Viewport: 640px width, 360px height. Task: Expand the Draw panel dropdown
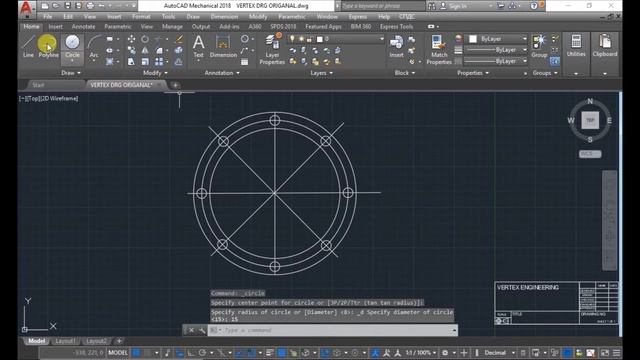pyautogui.click(x=71, y=73)
